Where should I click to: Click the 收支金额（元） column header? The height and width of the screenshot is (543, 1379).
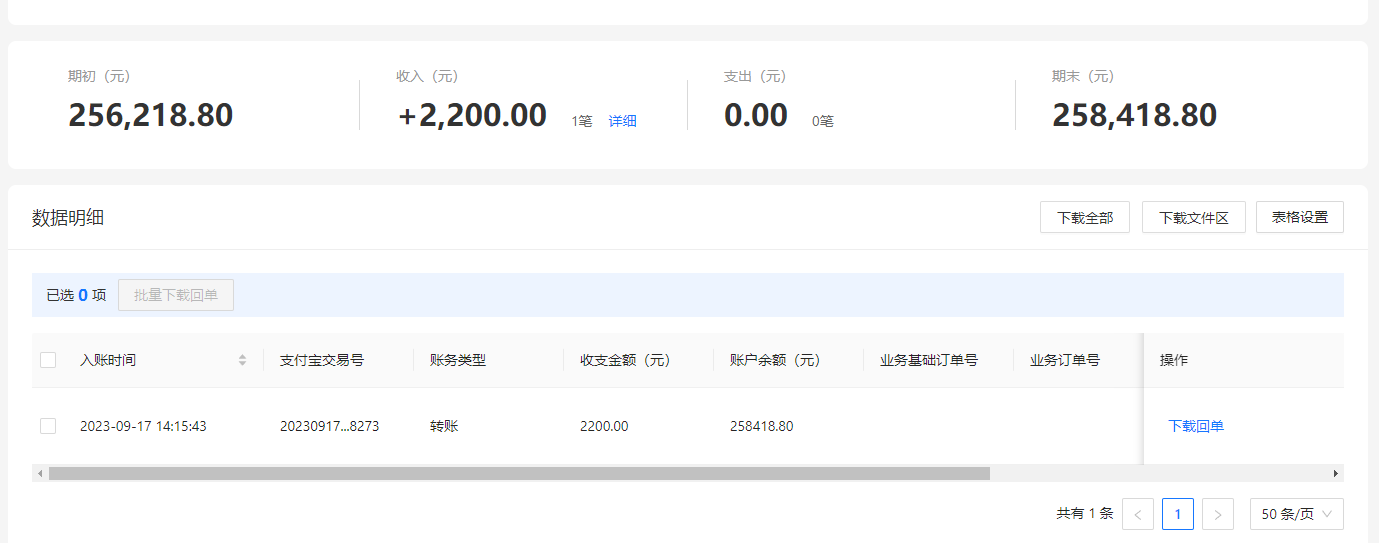pos(625,360)
